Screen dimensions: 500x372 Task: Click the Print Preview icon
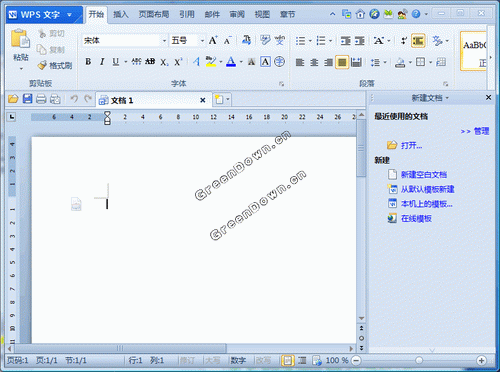55,99
